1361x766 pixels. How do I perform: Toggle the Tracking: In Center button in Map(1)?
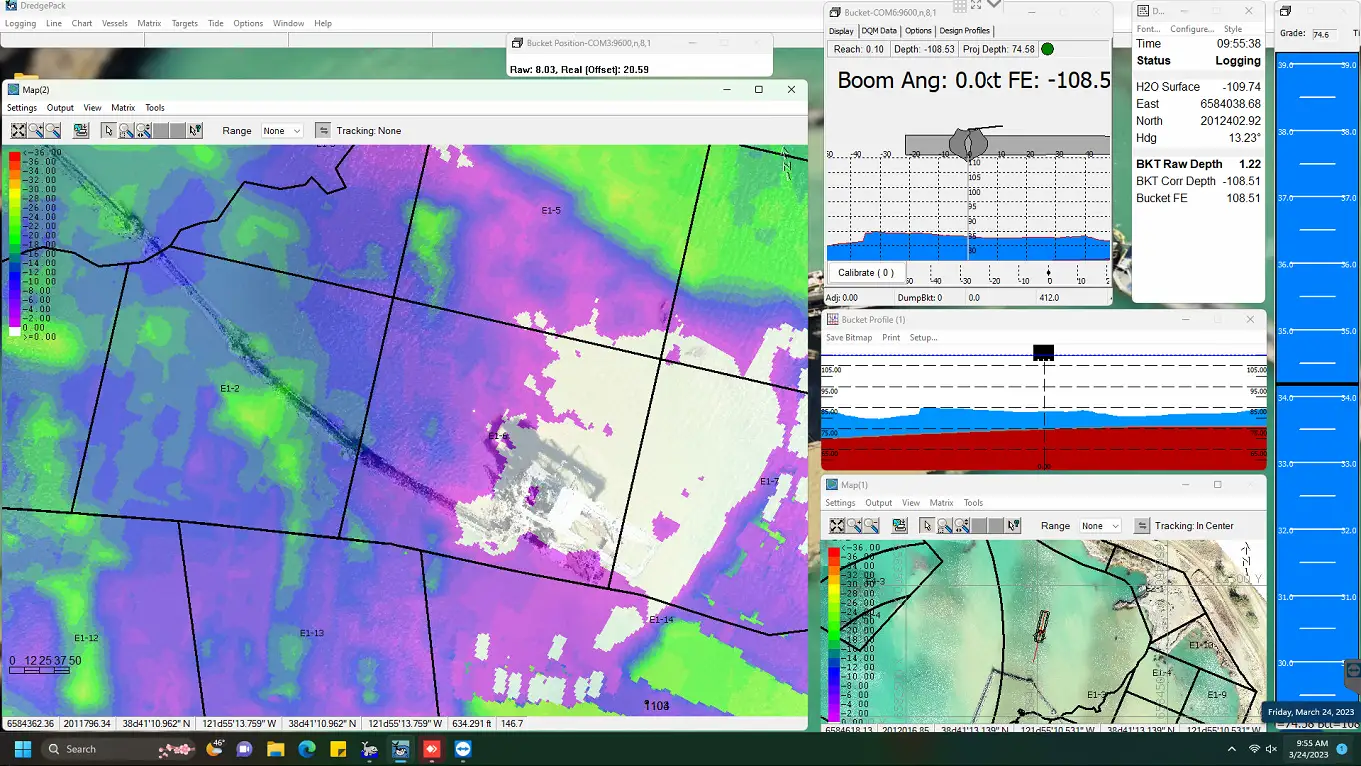1142,526
